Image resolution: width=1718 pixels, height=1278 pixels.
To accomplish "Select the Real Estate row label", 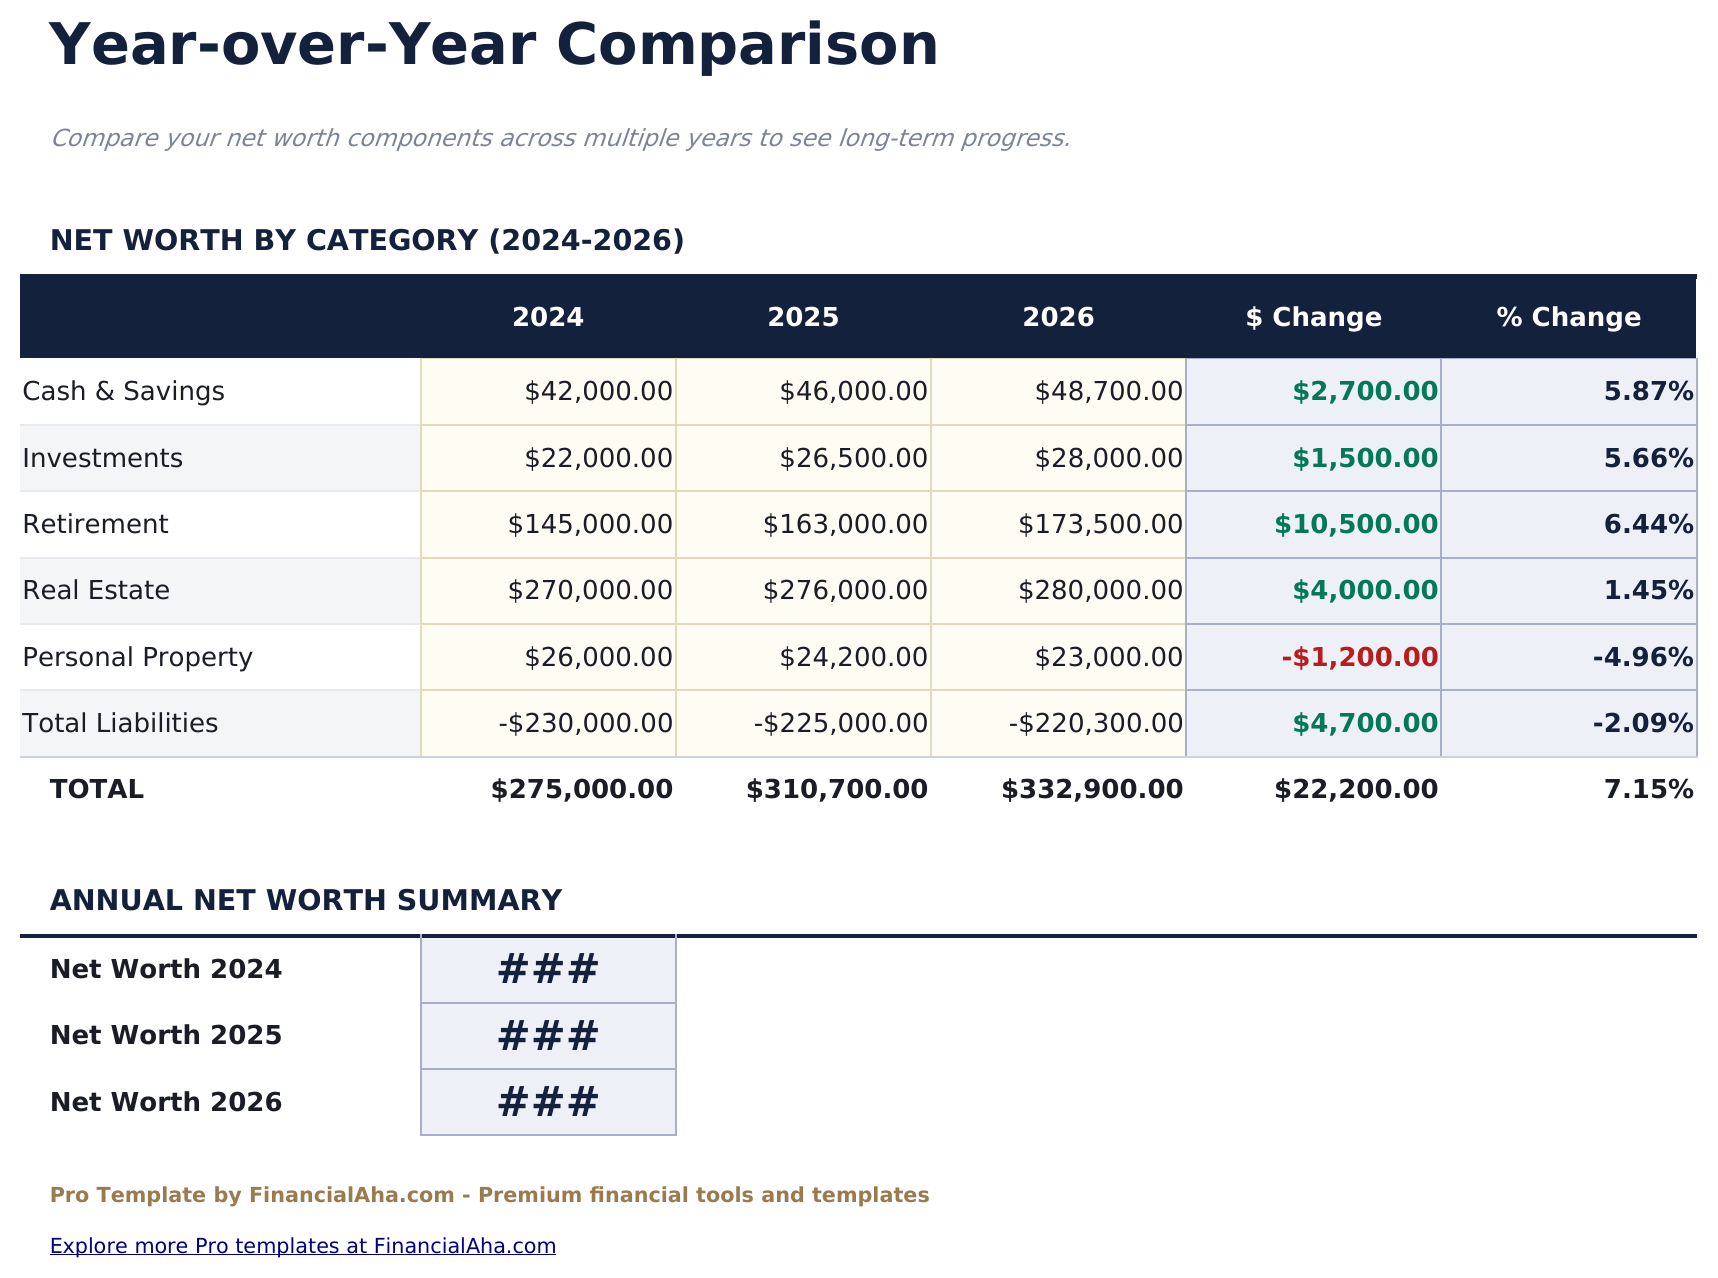I will (94, 590).
